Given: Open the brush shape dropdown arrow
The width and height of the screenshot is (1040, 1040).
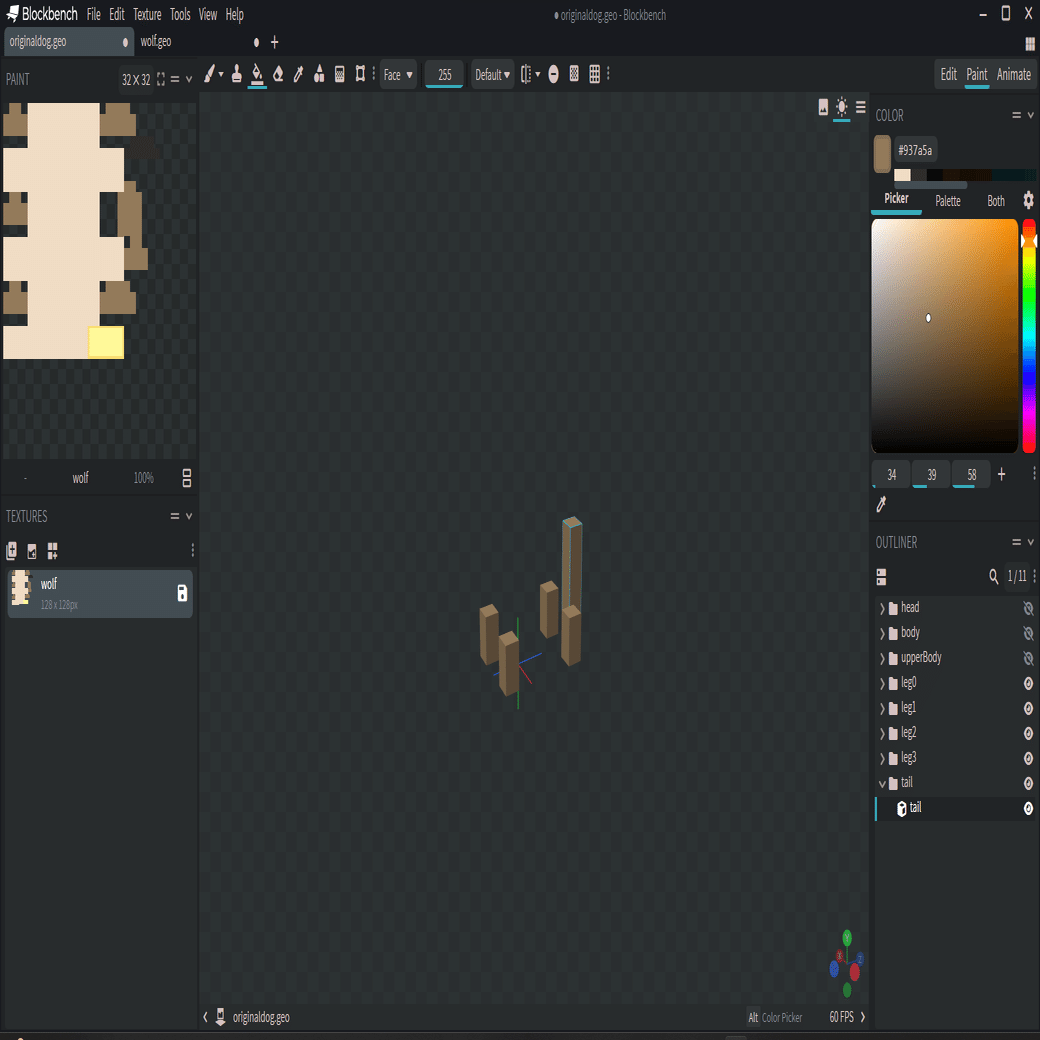Looking at the screenshot, I should [221, 74].
